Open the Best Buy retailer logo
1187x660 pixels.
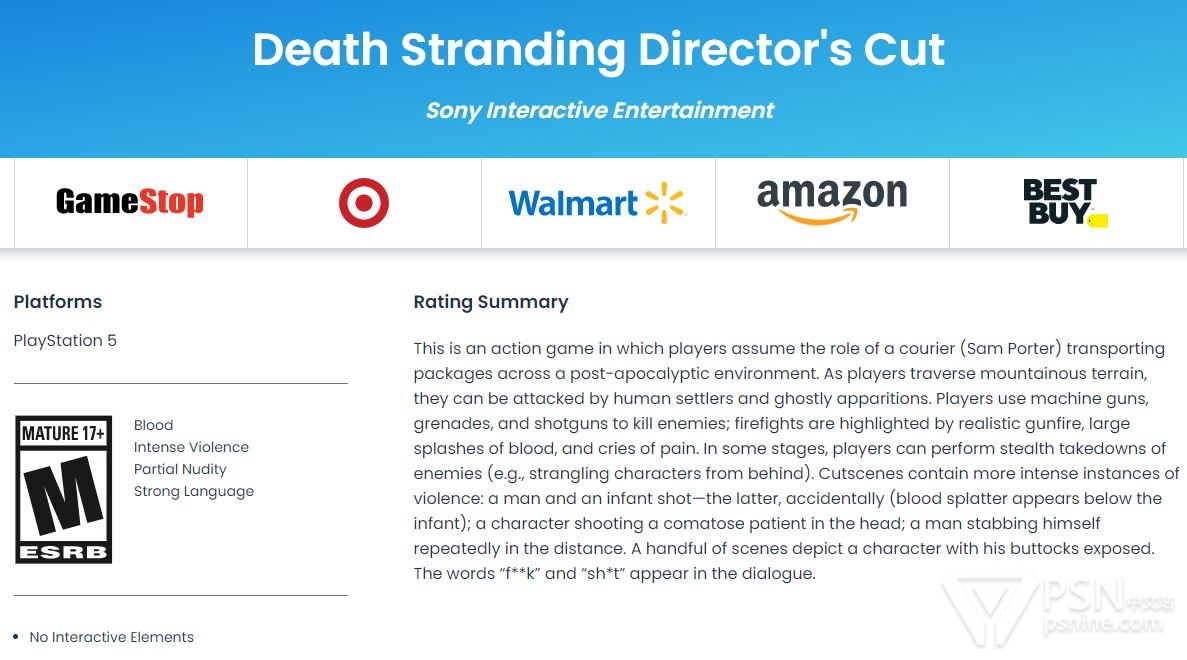pos(1064,203)
